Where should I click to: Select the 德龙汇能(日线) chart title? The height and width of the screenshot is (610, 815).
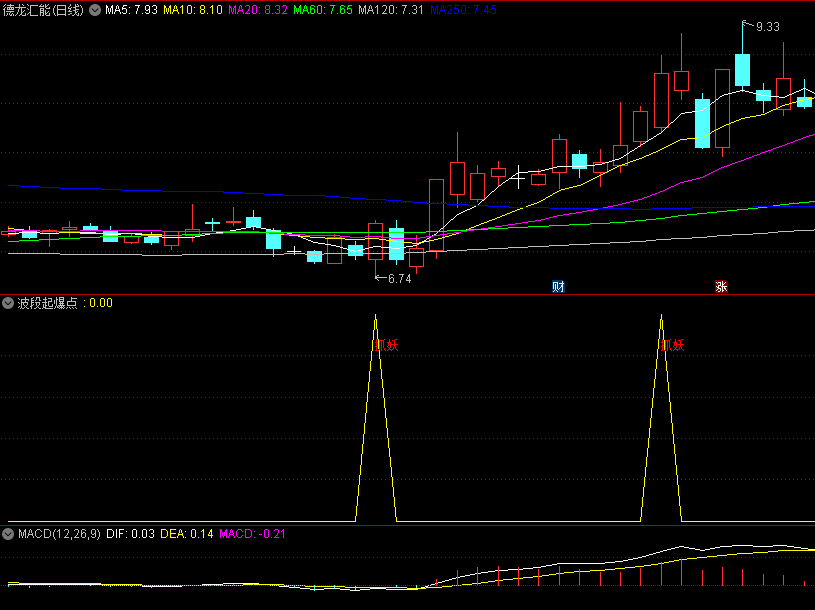[x=43, y=10]
